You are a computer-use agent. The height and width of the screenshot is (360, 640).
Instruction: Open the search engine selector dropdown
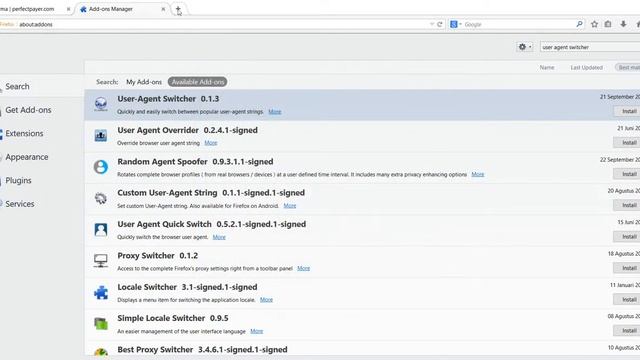coord(456,24)
